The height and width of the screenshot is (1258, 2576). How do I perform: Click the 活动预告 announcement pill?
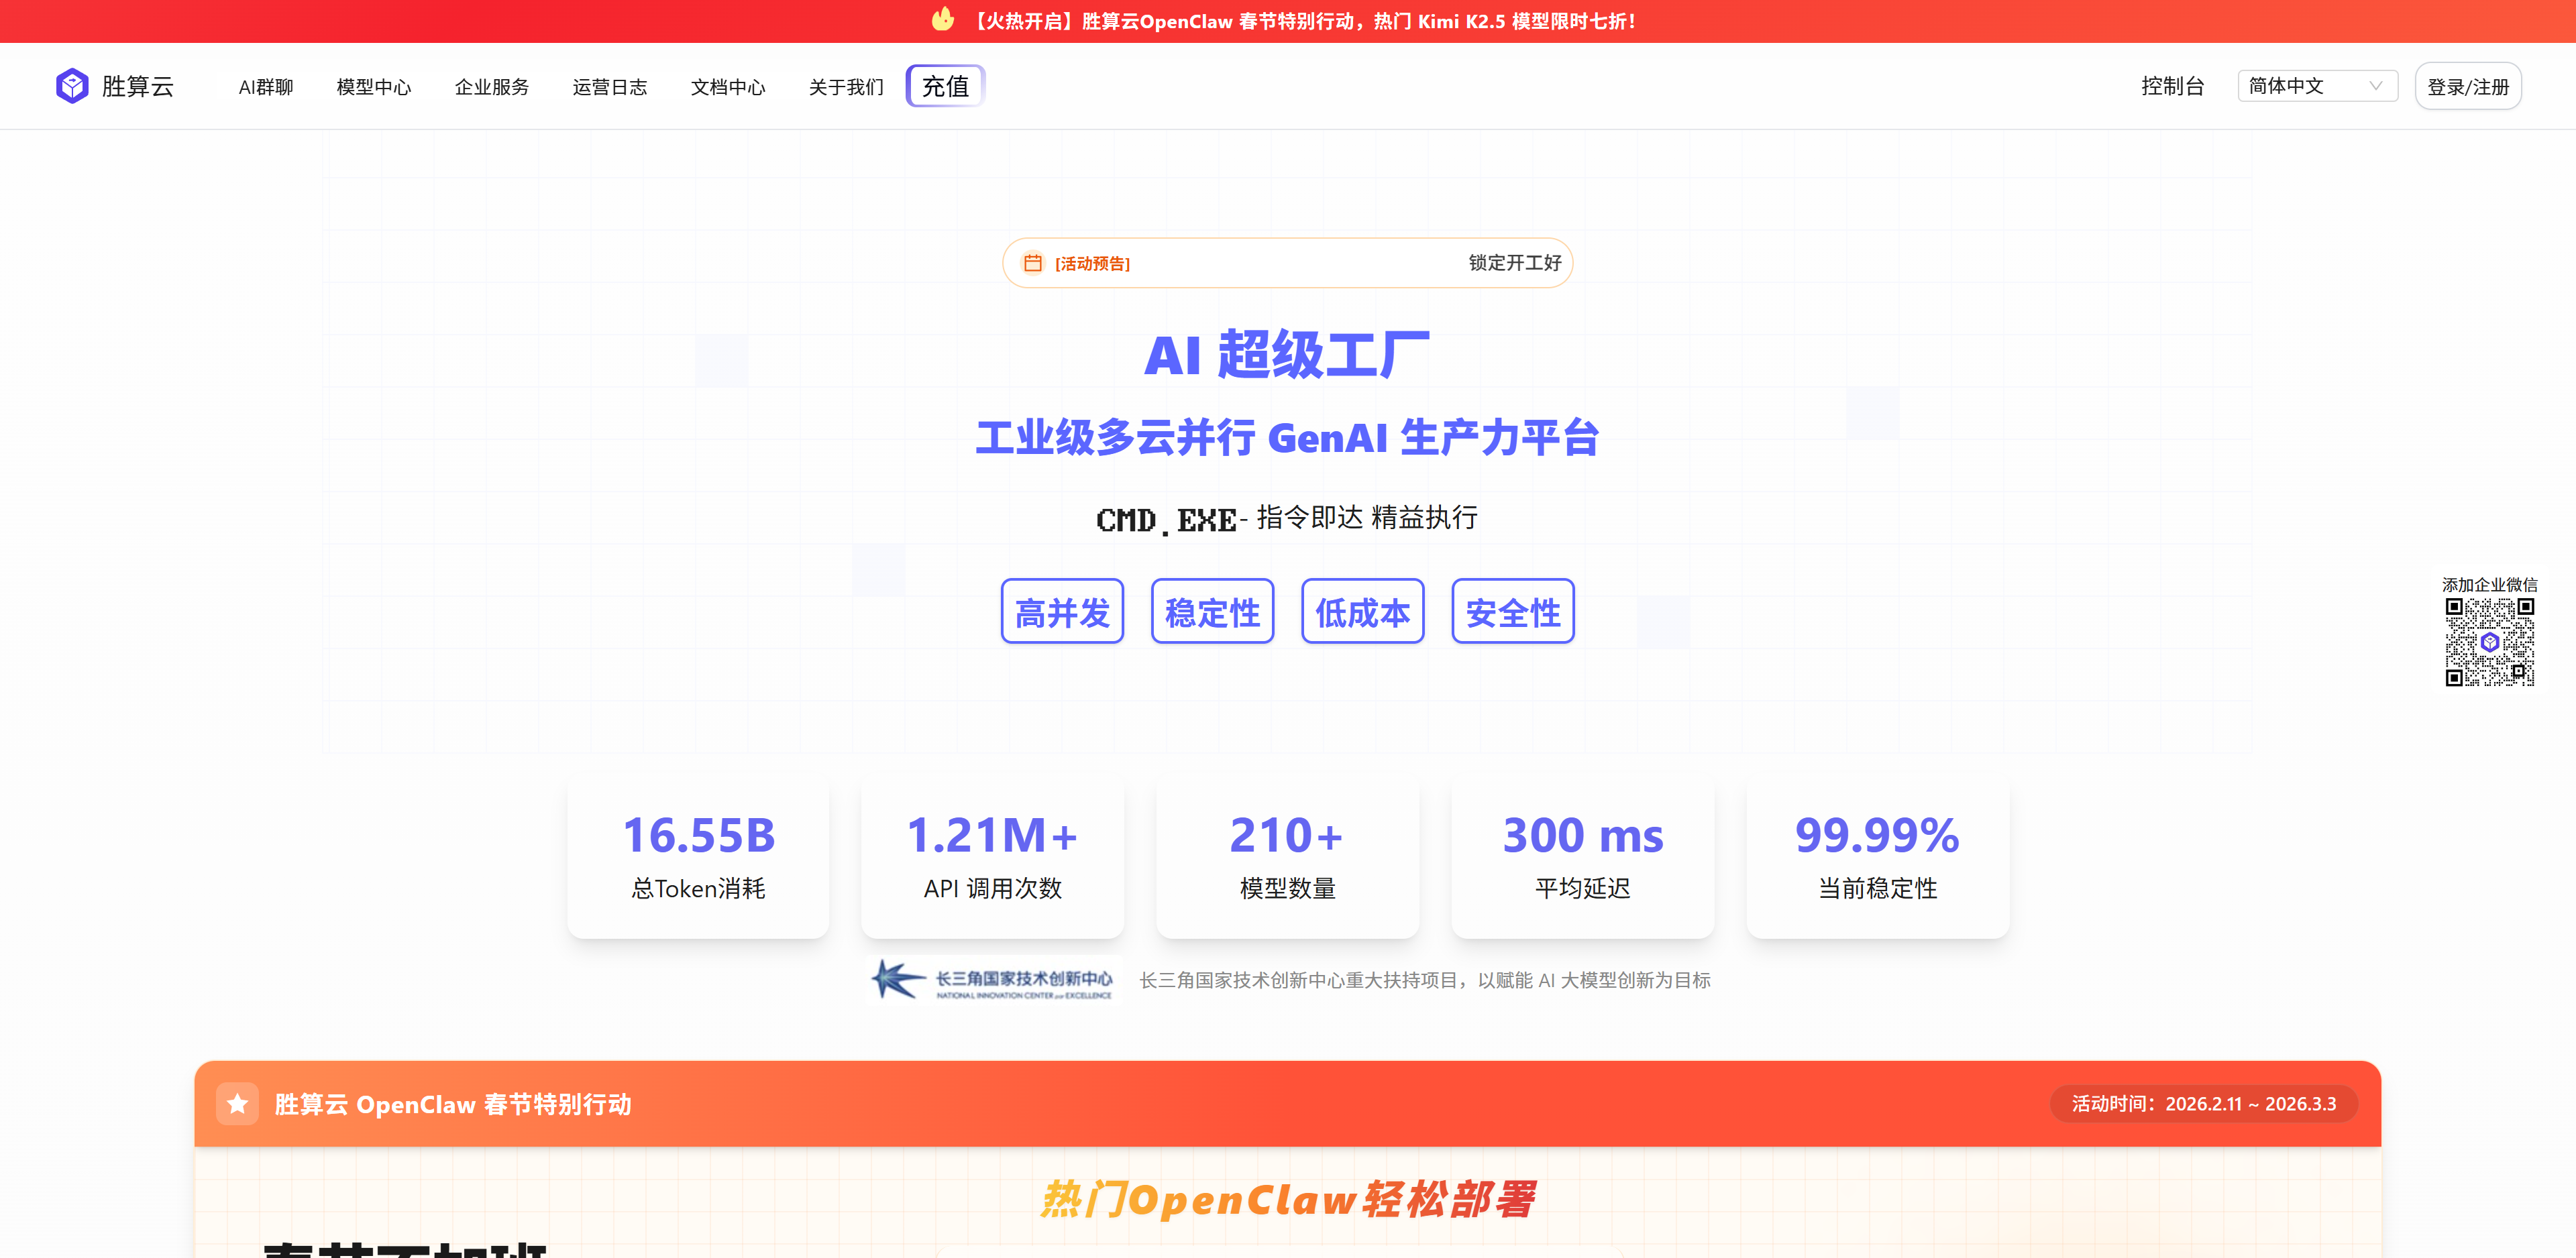coord(1287,263)
